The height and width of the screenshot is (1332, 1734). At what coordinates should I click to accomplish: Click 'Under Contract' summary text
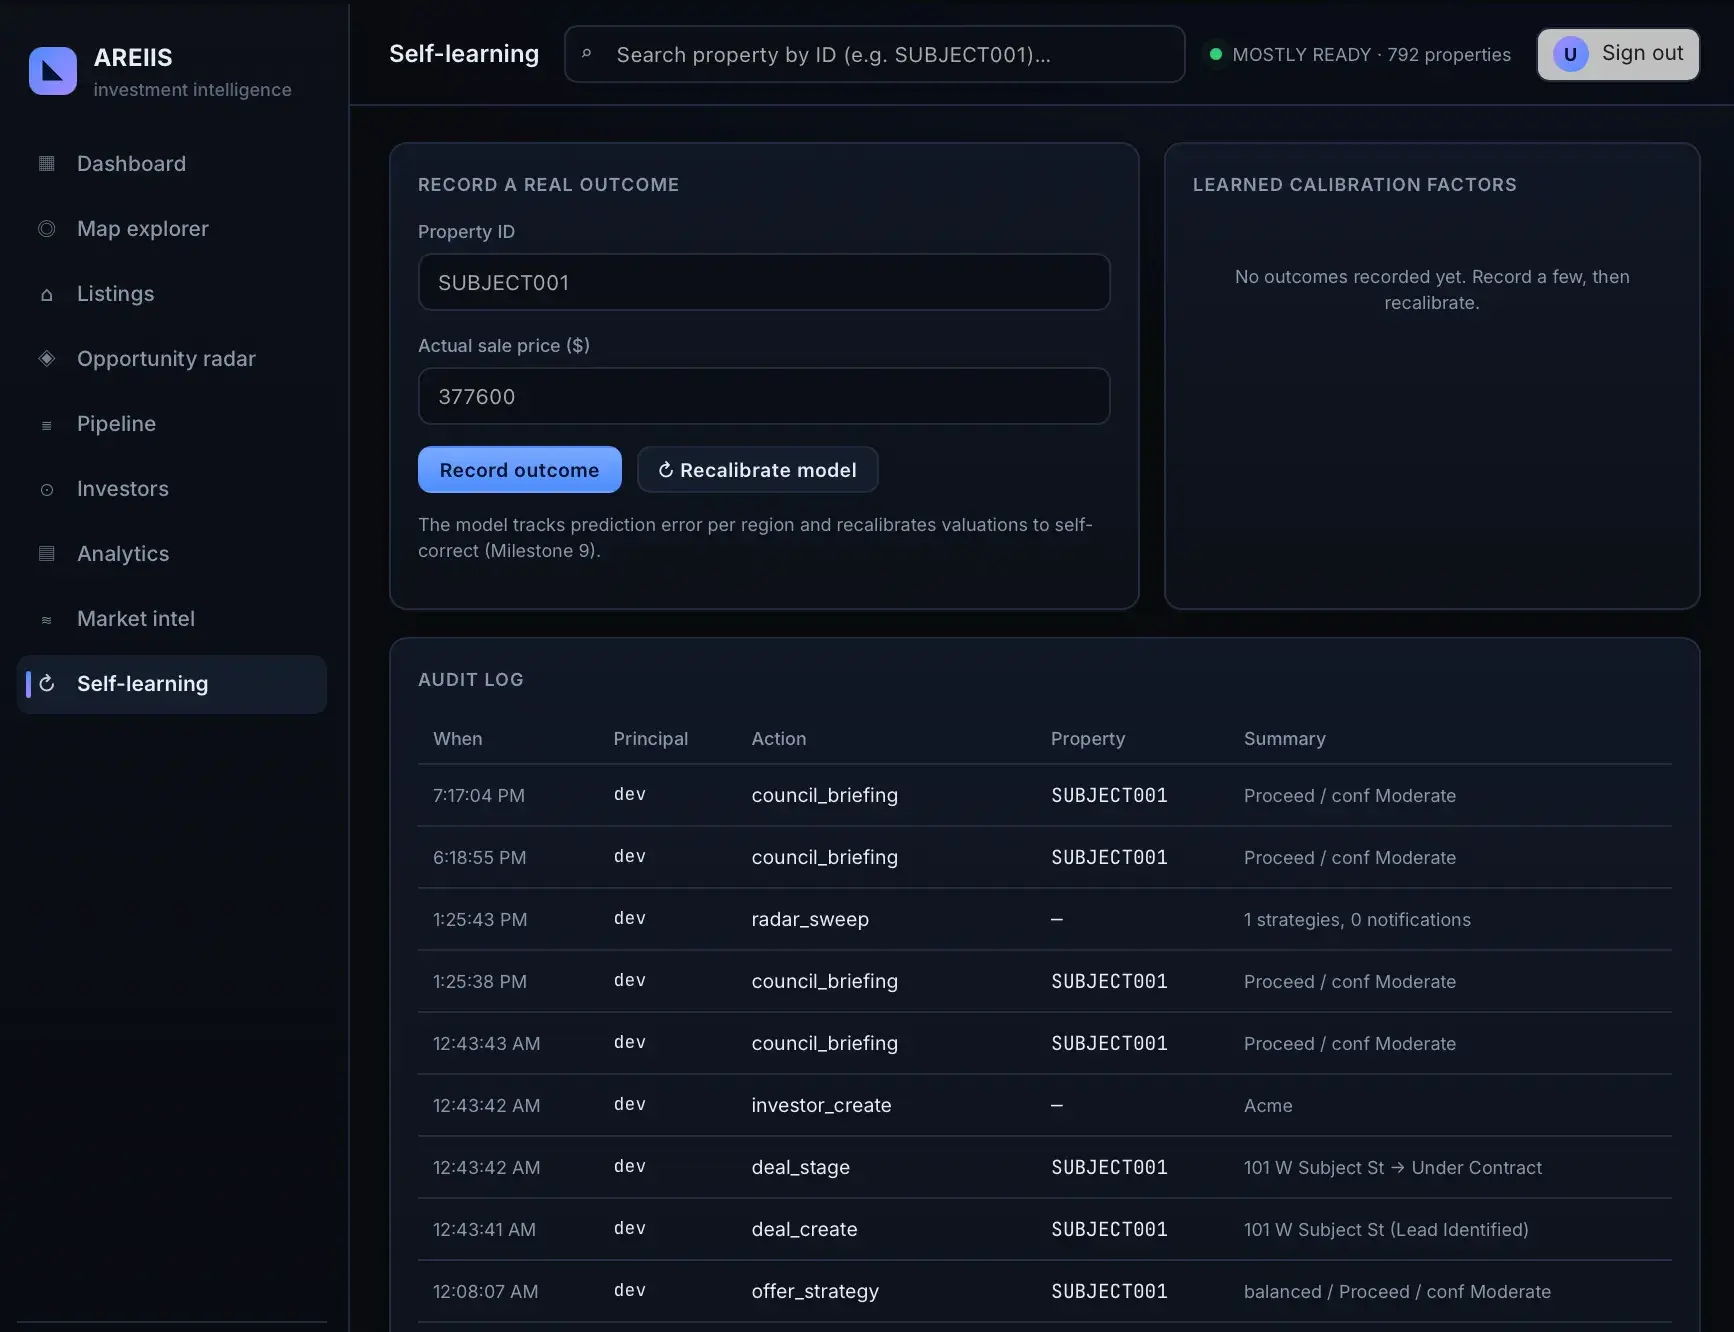(x=1476, y=1167)
